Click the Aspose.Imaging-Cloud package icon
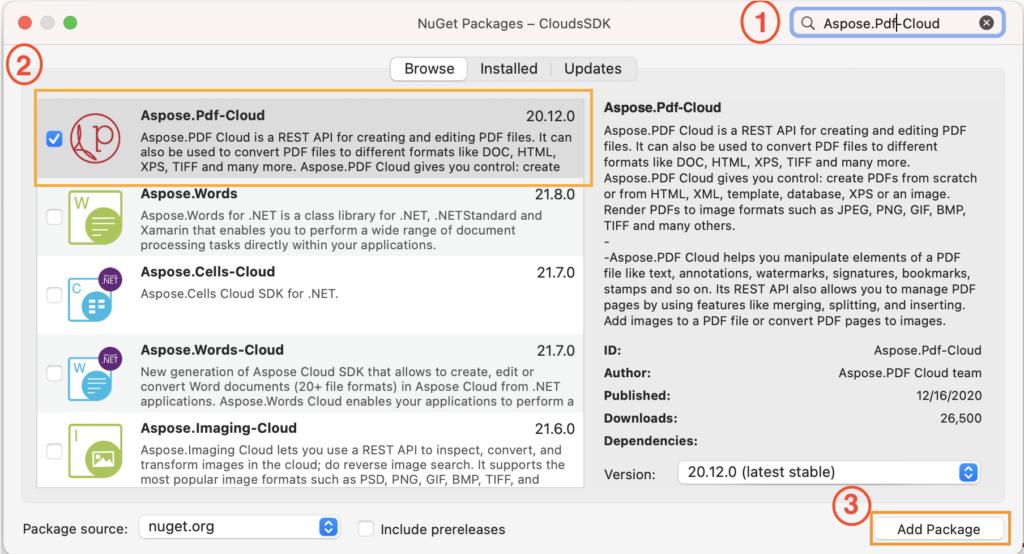Viewport: 1024px width, 554px height. (96, 452)
